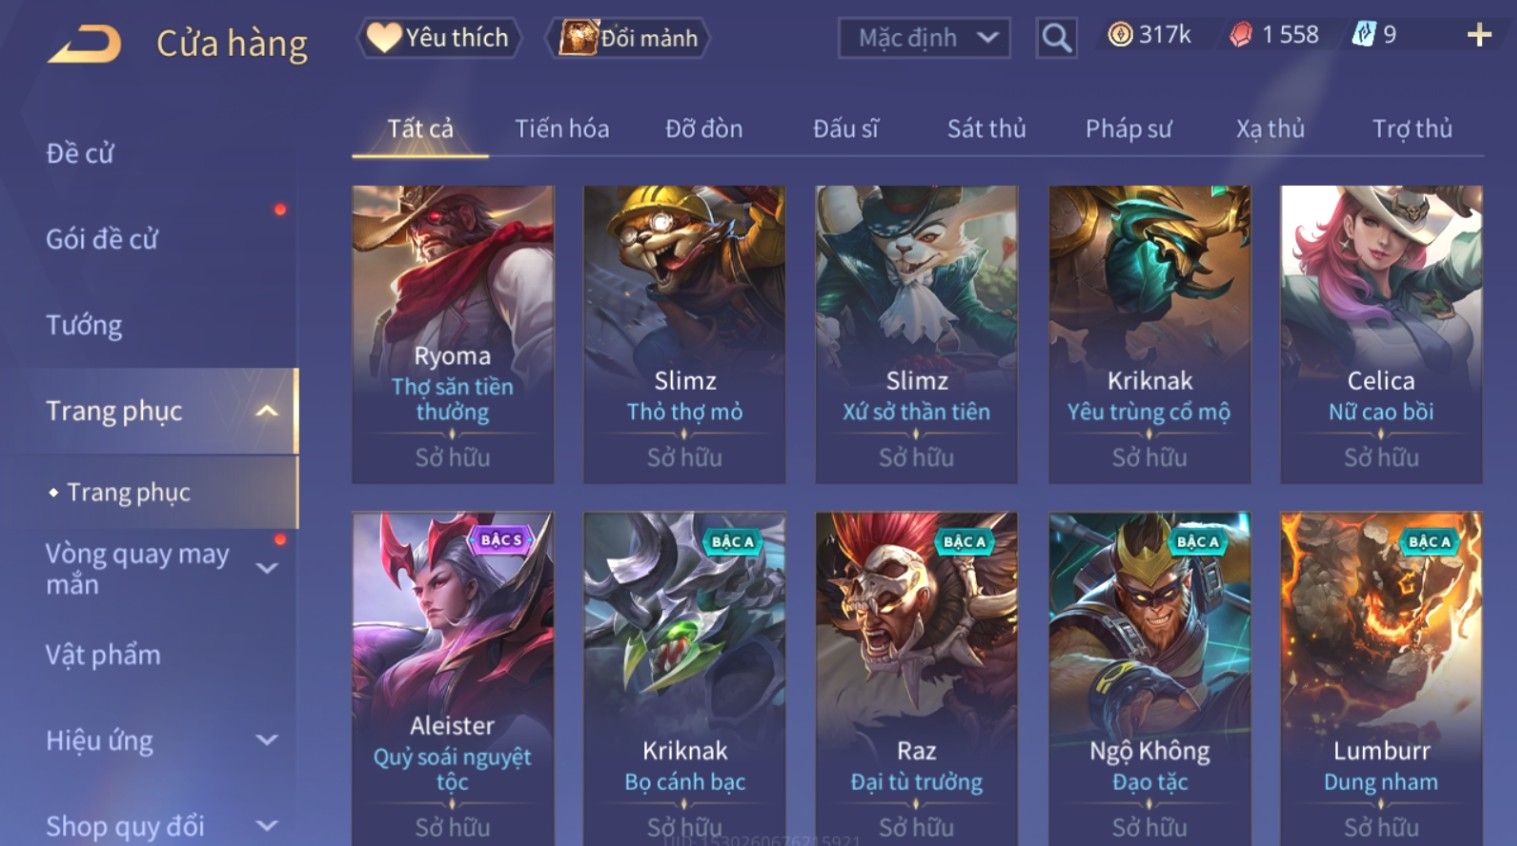Expand the Vòng quay may mắn section
This screenshot has height=846, width=1517.
point(267,569)
